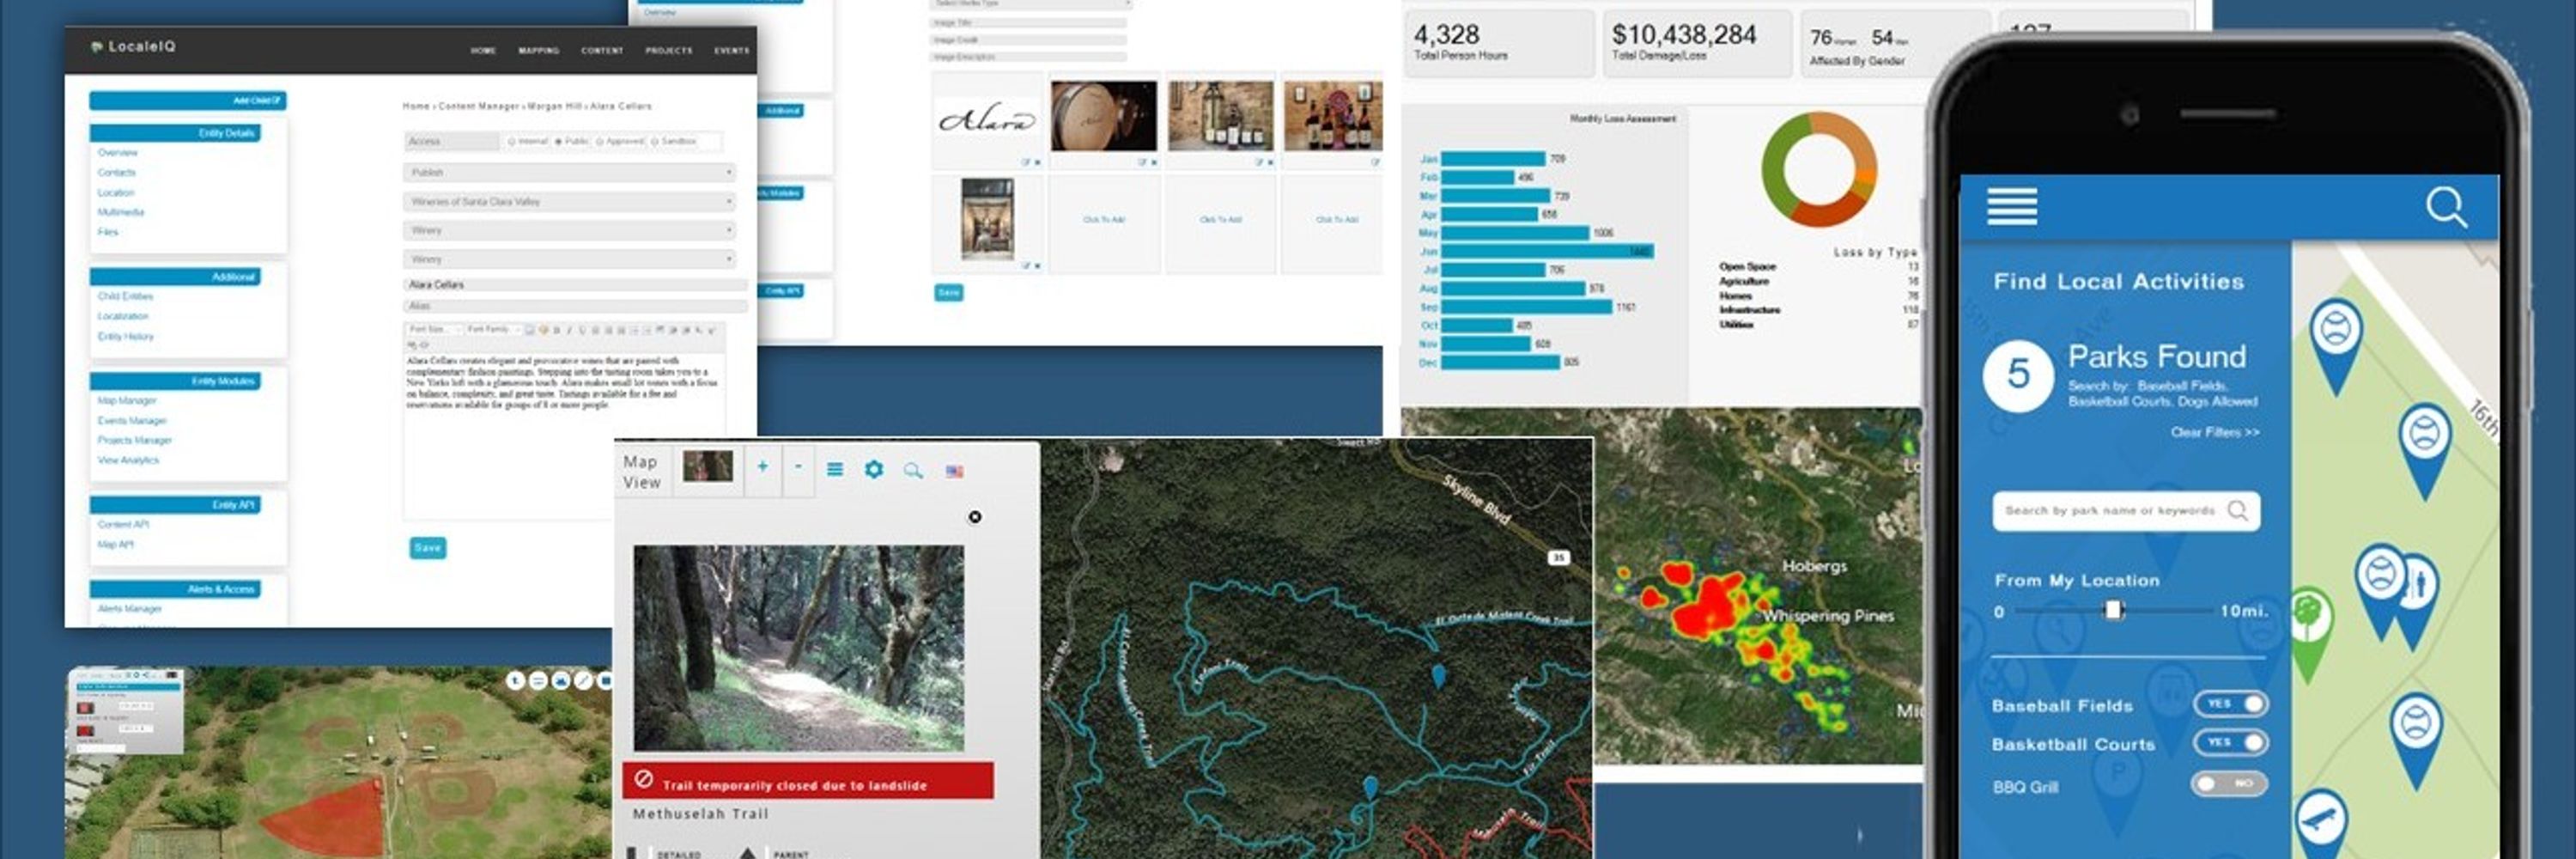Zoom in with the Map View plus button
This screenshot has width=2576, height=859.
[x=763, y=467]
